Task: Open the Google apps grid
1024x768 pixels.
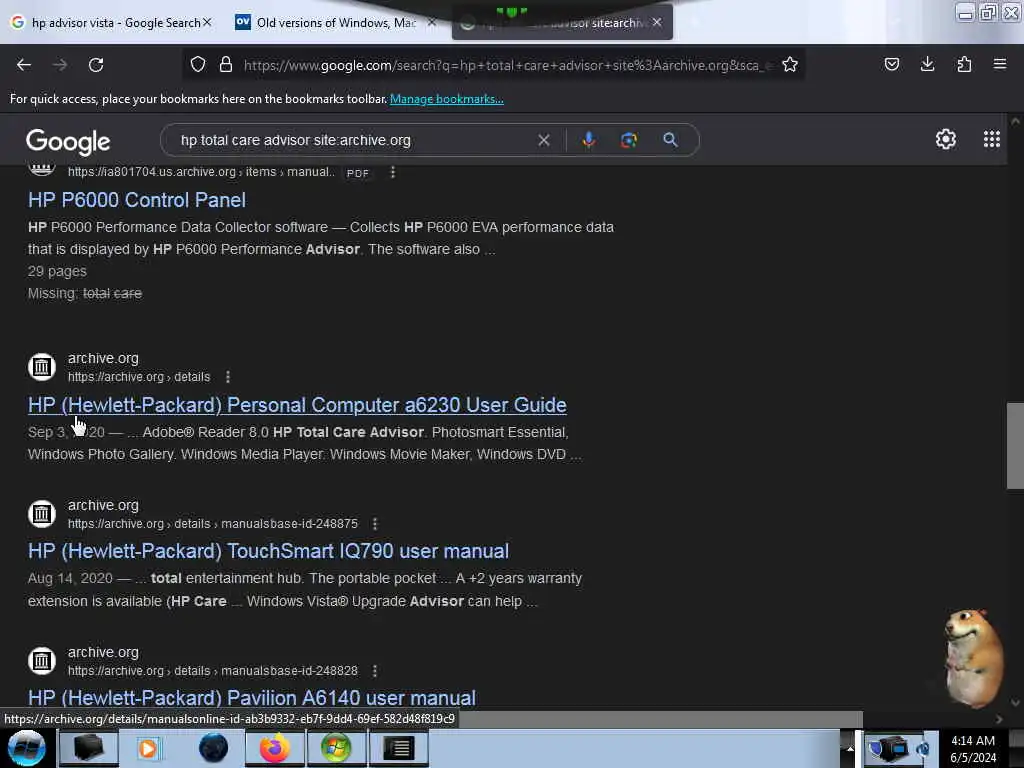Action: click(992, 139)
